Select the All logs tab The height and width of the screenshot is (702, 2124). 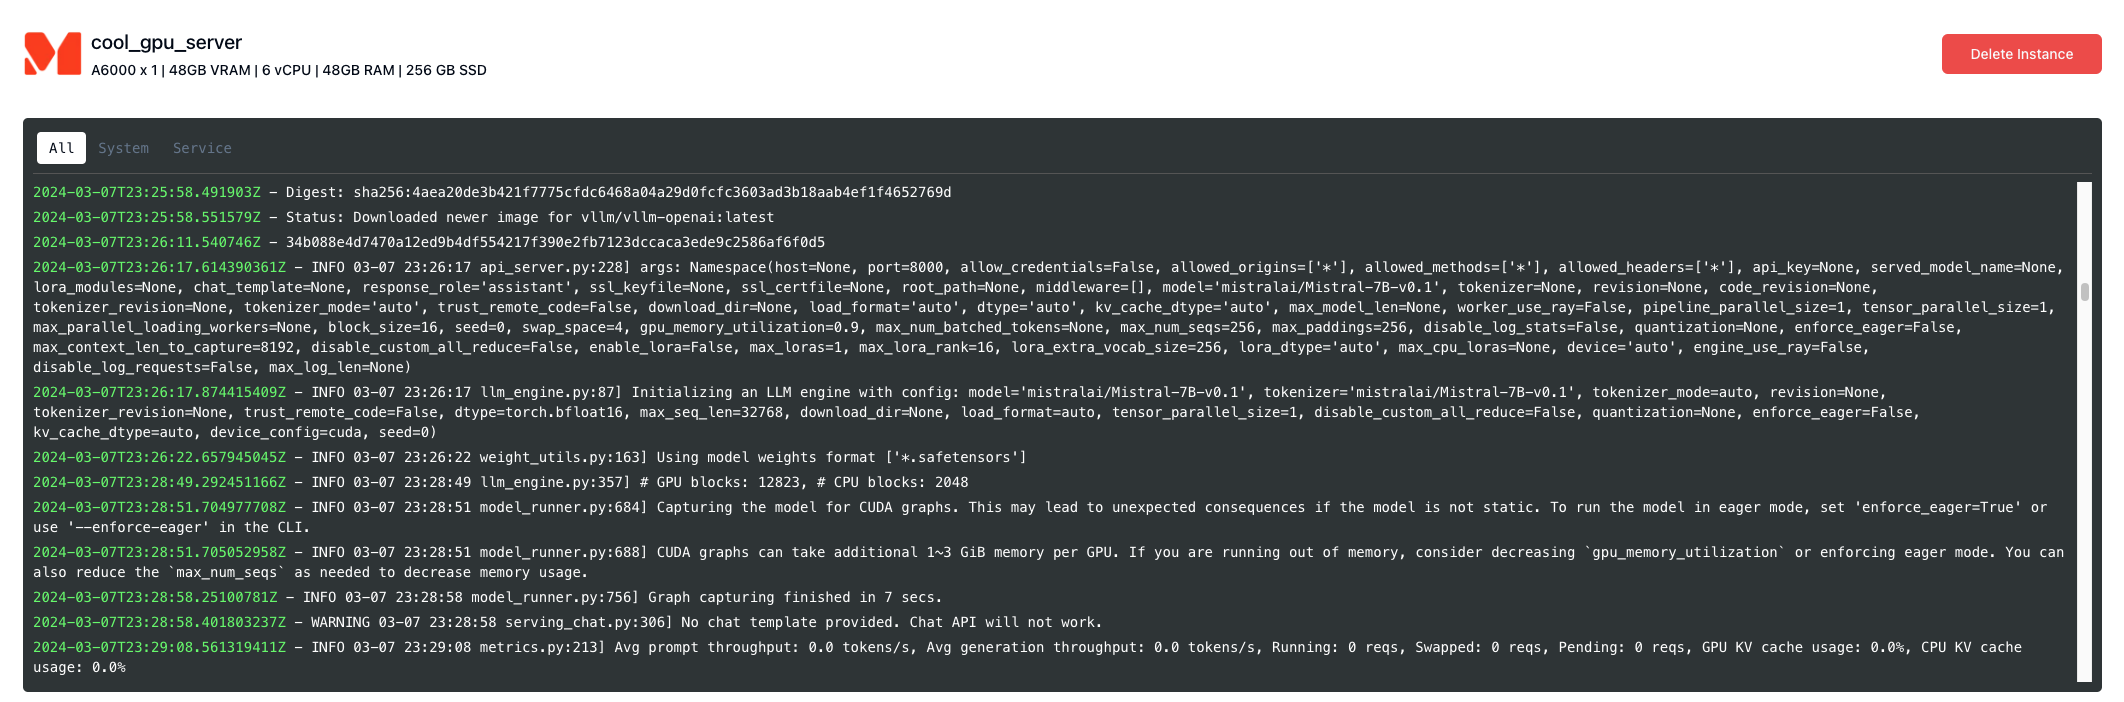(x=61, y=148)
